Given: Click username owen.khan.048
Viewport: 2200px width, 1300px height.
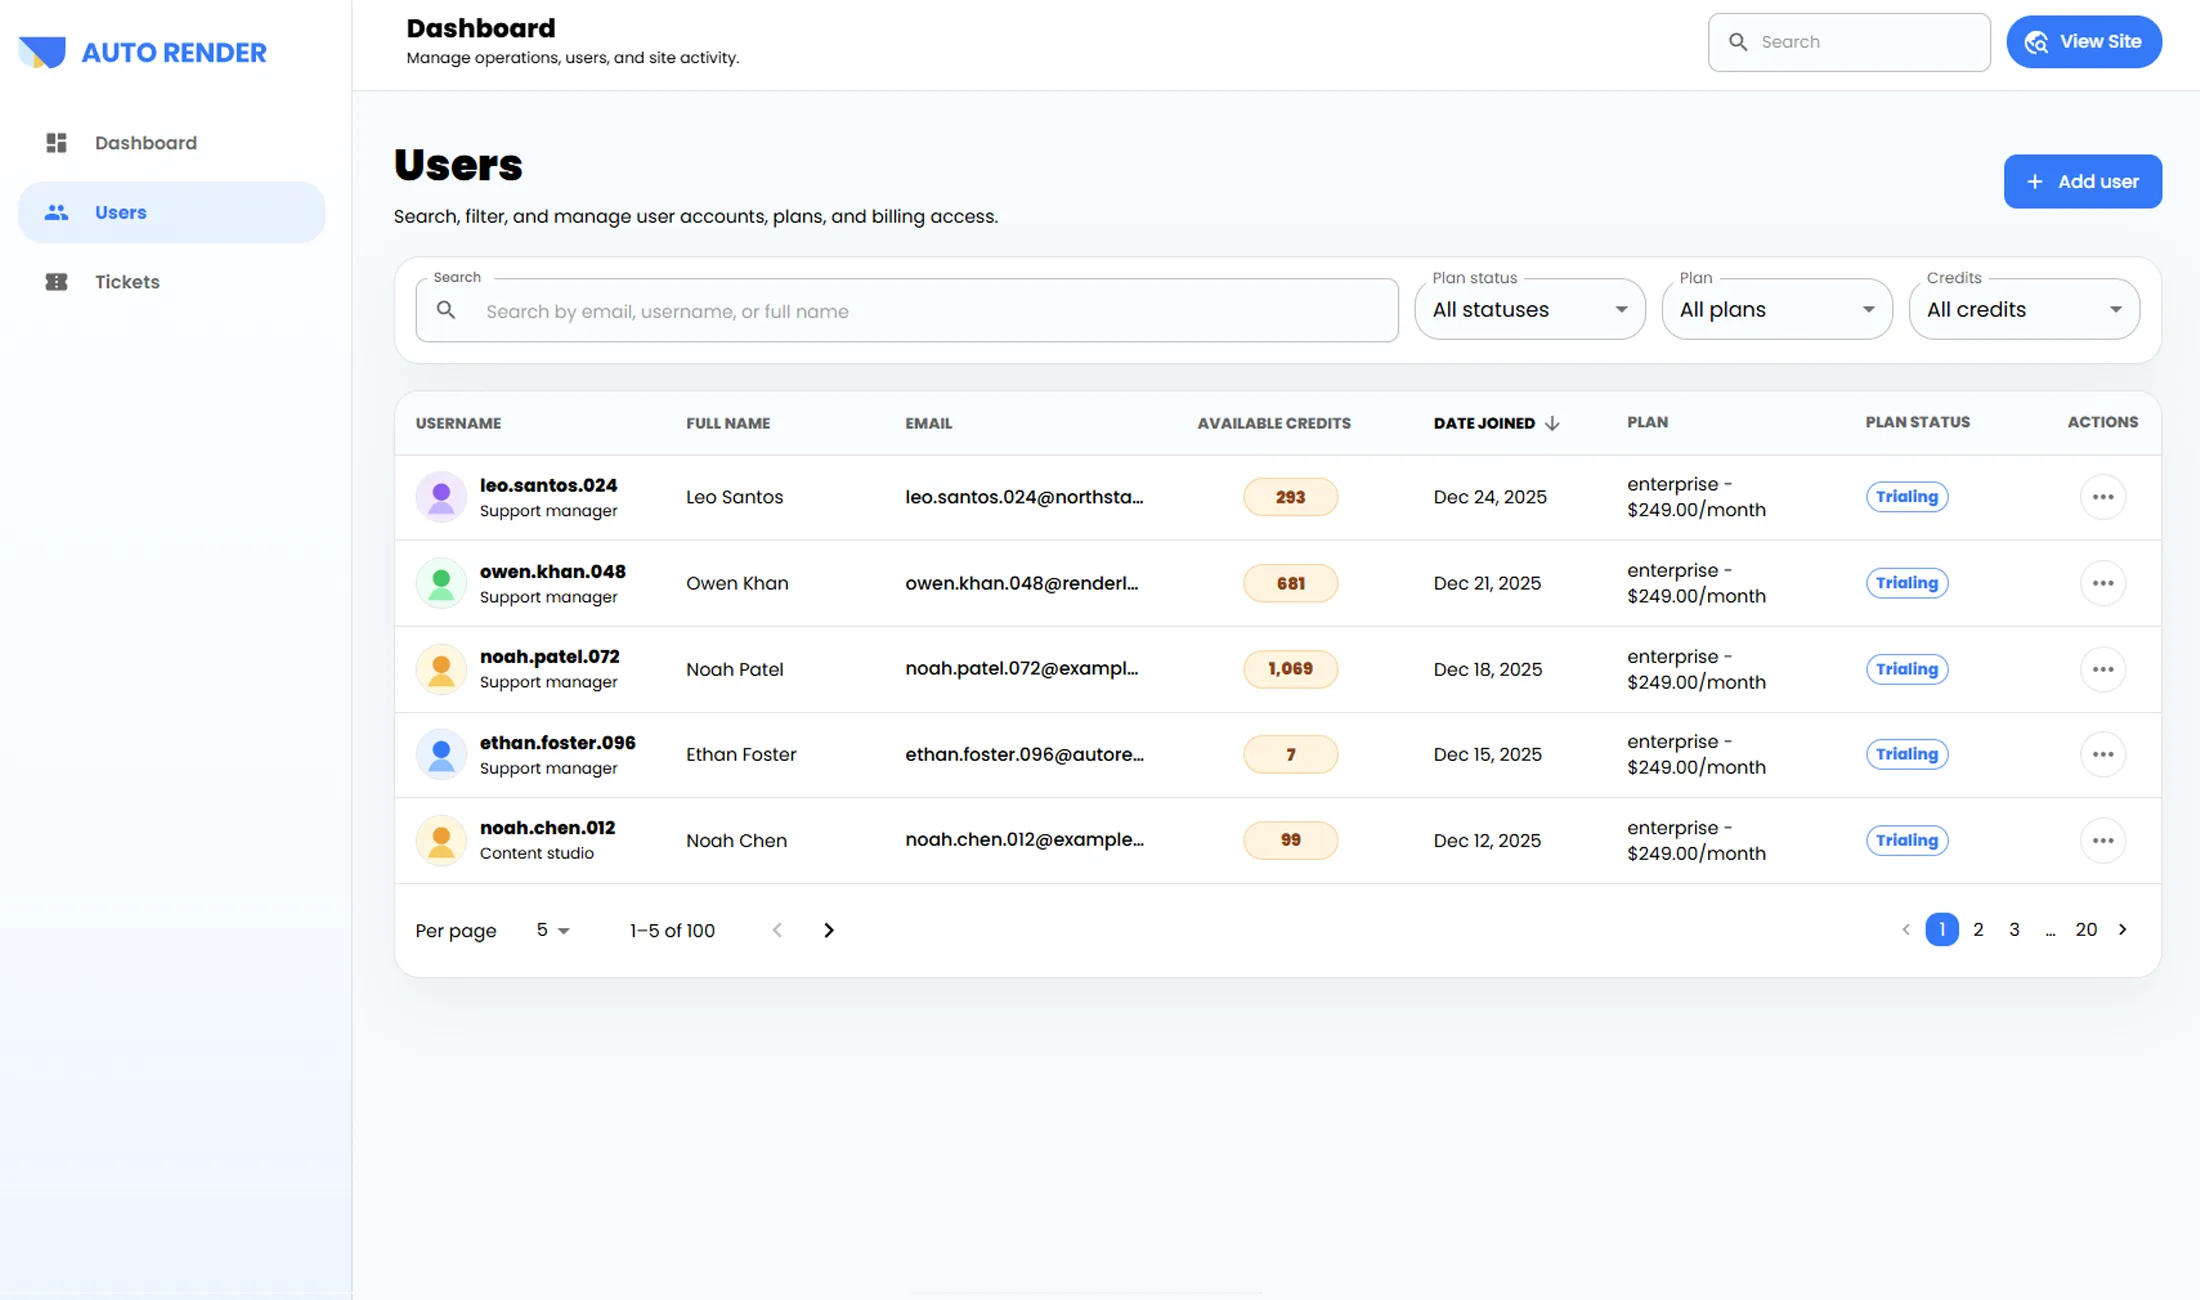Looking at the screenshot, I should click(x=552, y=571).
